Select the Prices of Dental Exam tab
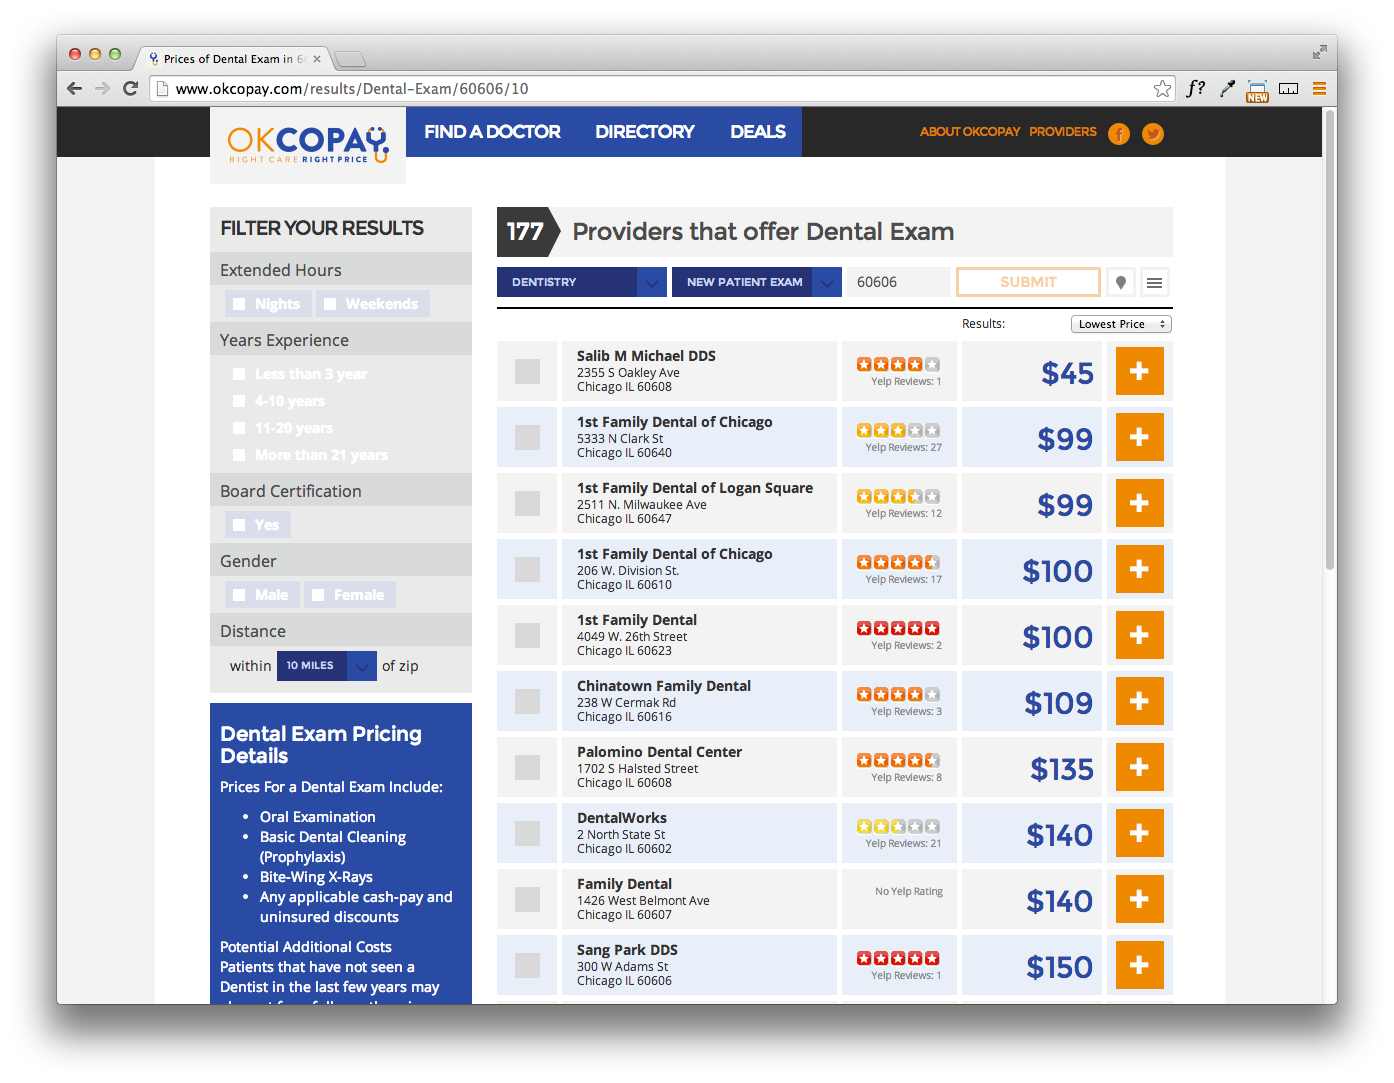 (x=234, y=58)
